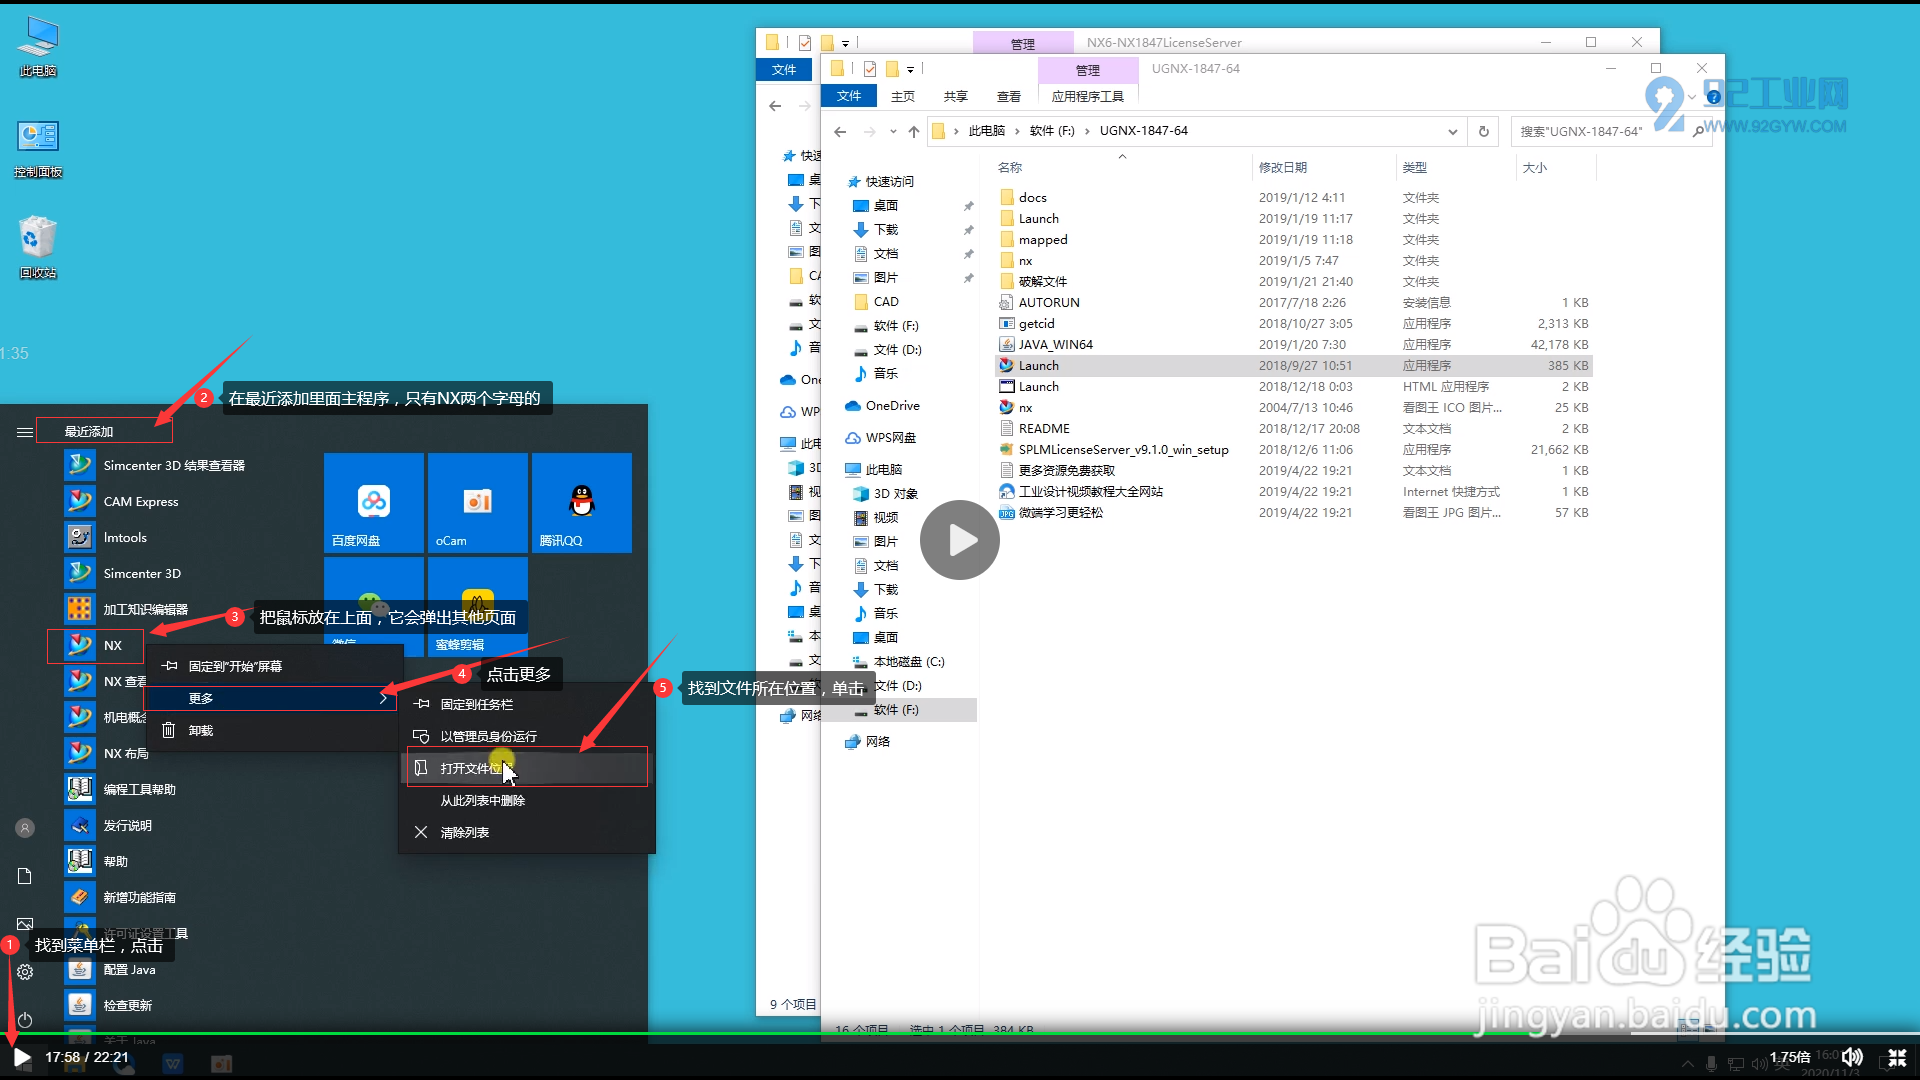
Task: Click the user account icon
Action: tap(25, 828)
